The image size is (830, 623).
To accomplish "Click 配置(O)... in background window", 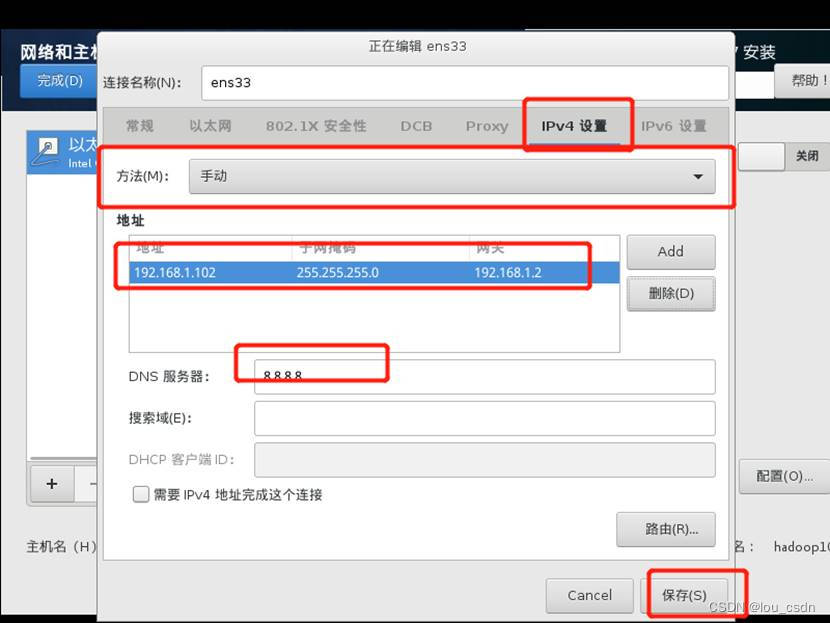I will [784, 476].
